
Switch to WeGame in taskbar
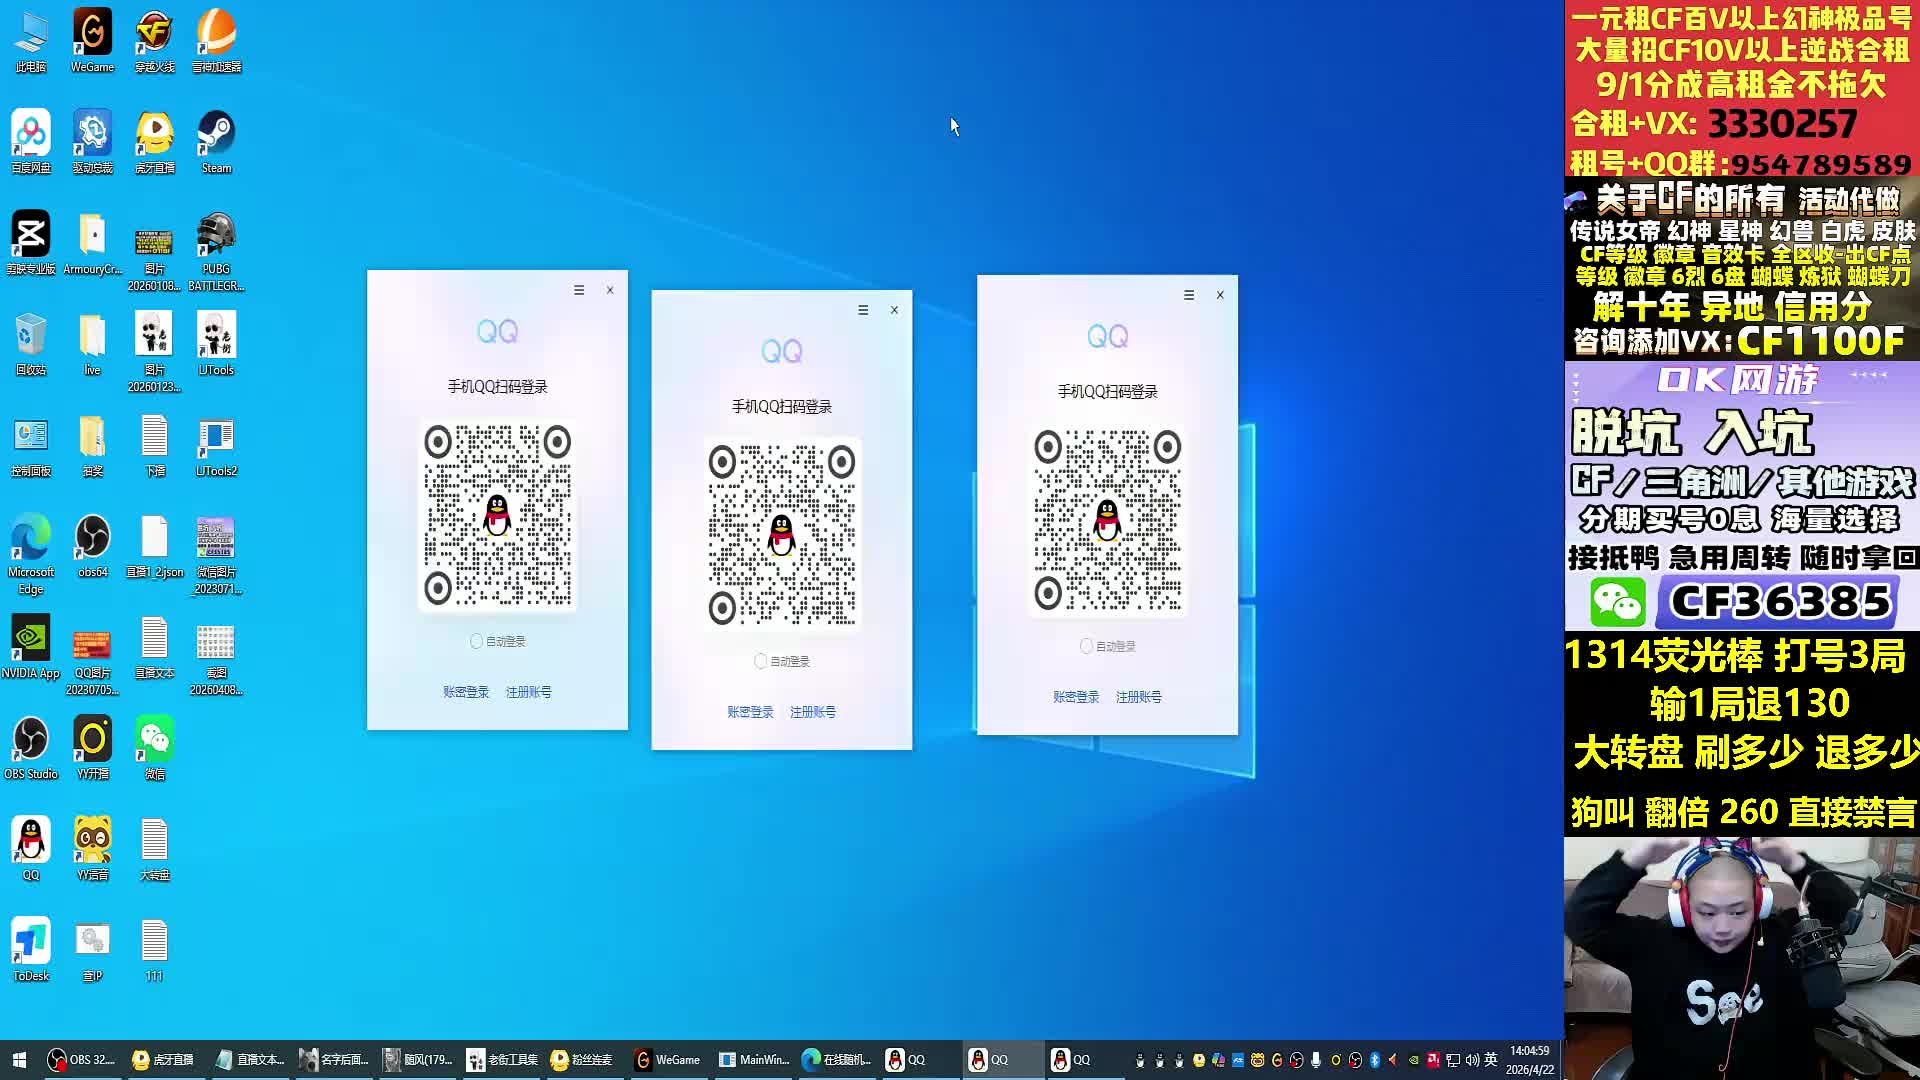coord(668,1060)
